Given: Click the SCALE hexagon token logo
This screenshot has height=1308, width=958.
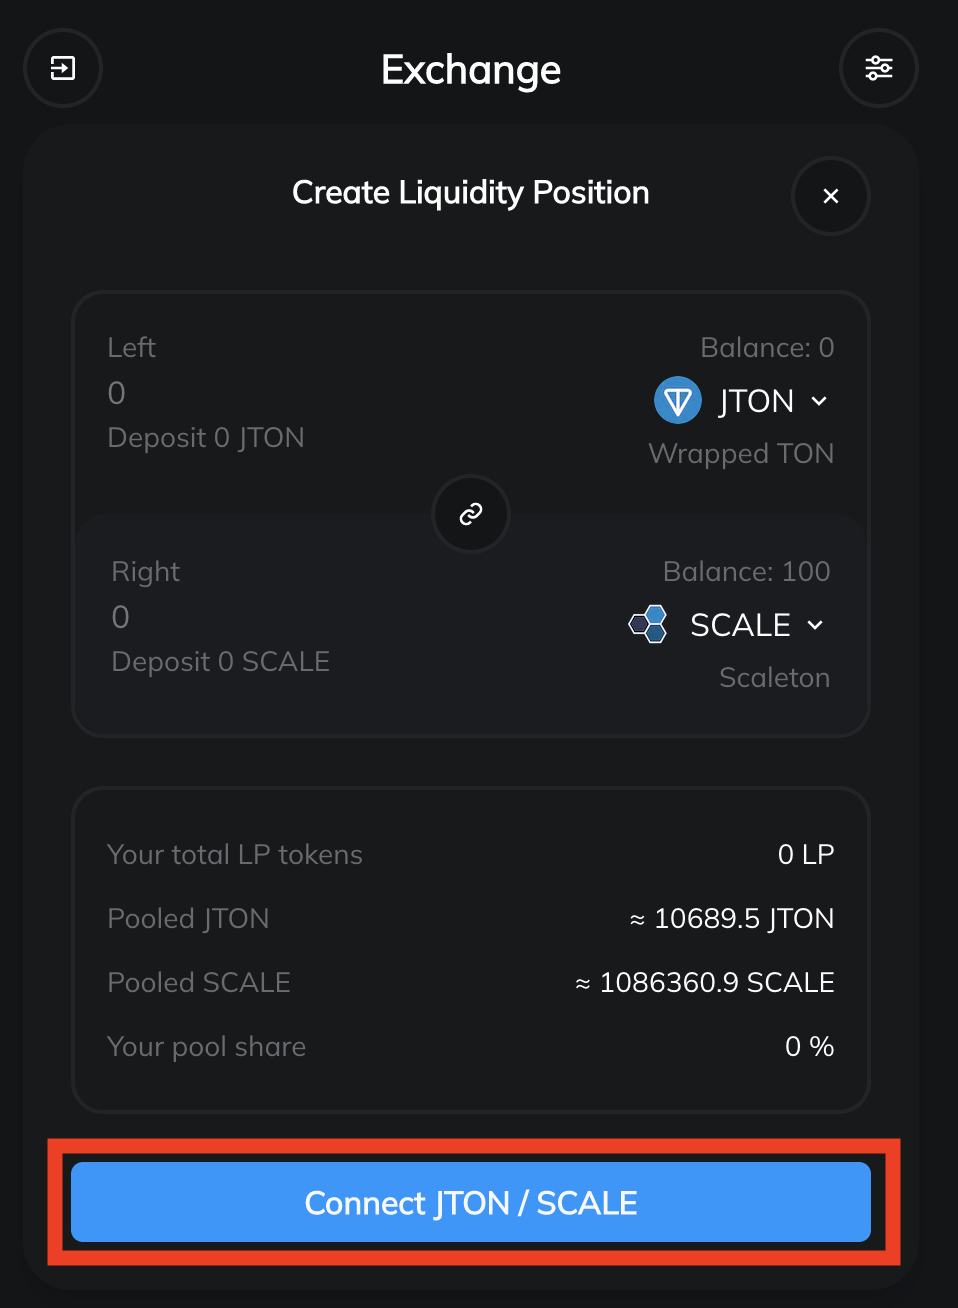Looking at the screenshot, I should click(x=648, y=624).
